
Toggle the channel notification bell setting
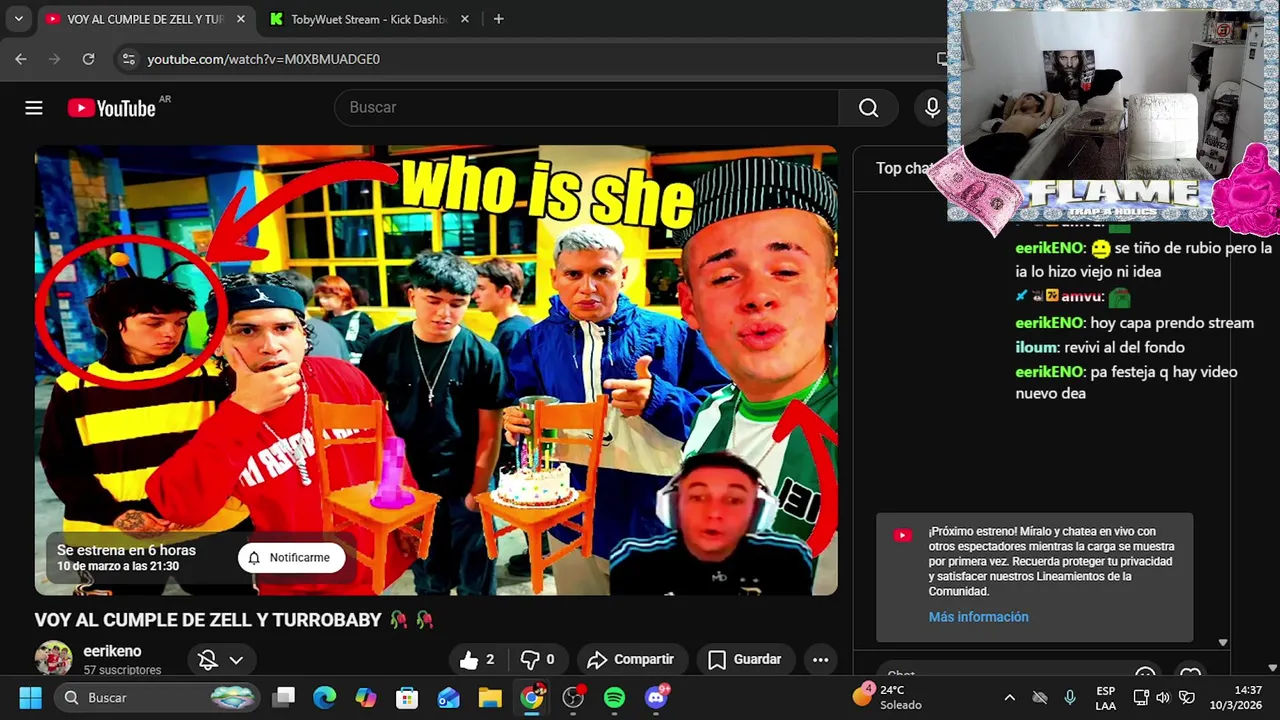[208, 660]
